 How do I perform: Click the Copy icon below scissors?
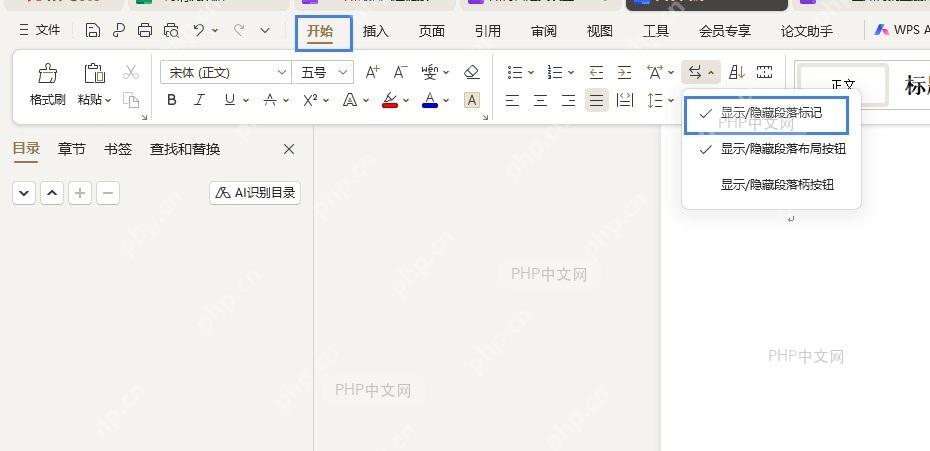tap(131, 100)
